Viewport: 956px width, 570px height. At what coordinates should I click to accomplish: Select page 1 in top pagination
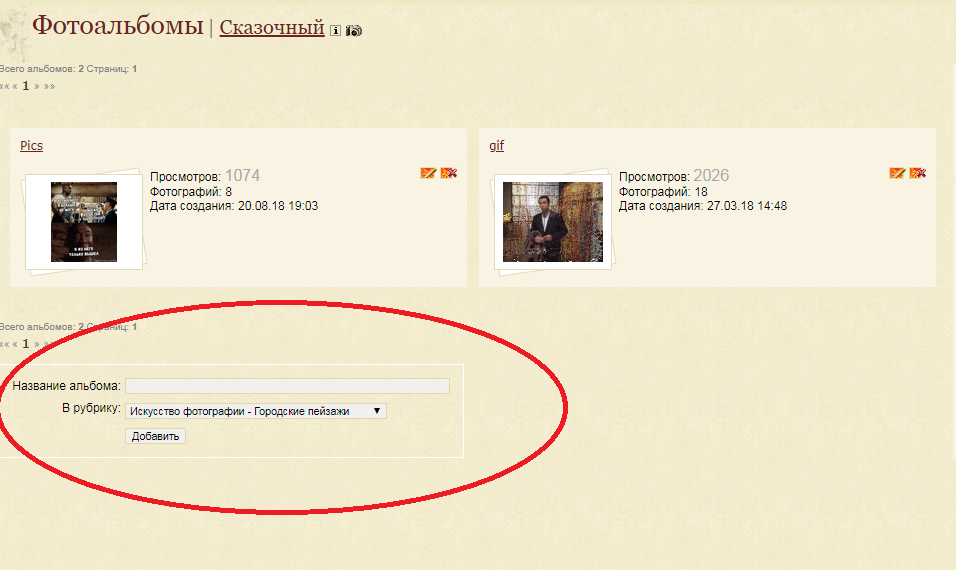26,86
